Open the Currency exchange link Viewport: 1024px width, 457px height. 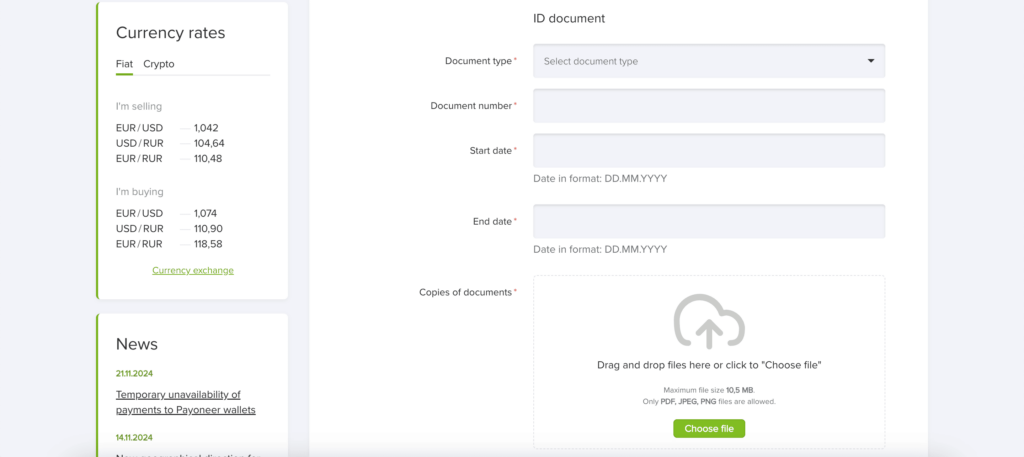coord(193,270)
